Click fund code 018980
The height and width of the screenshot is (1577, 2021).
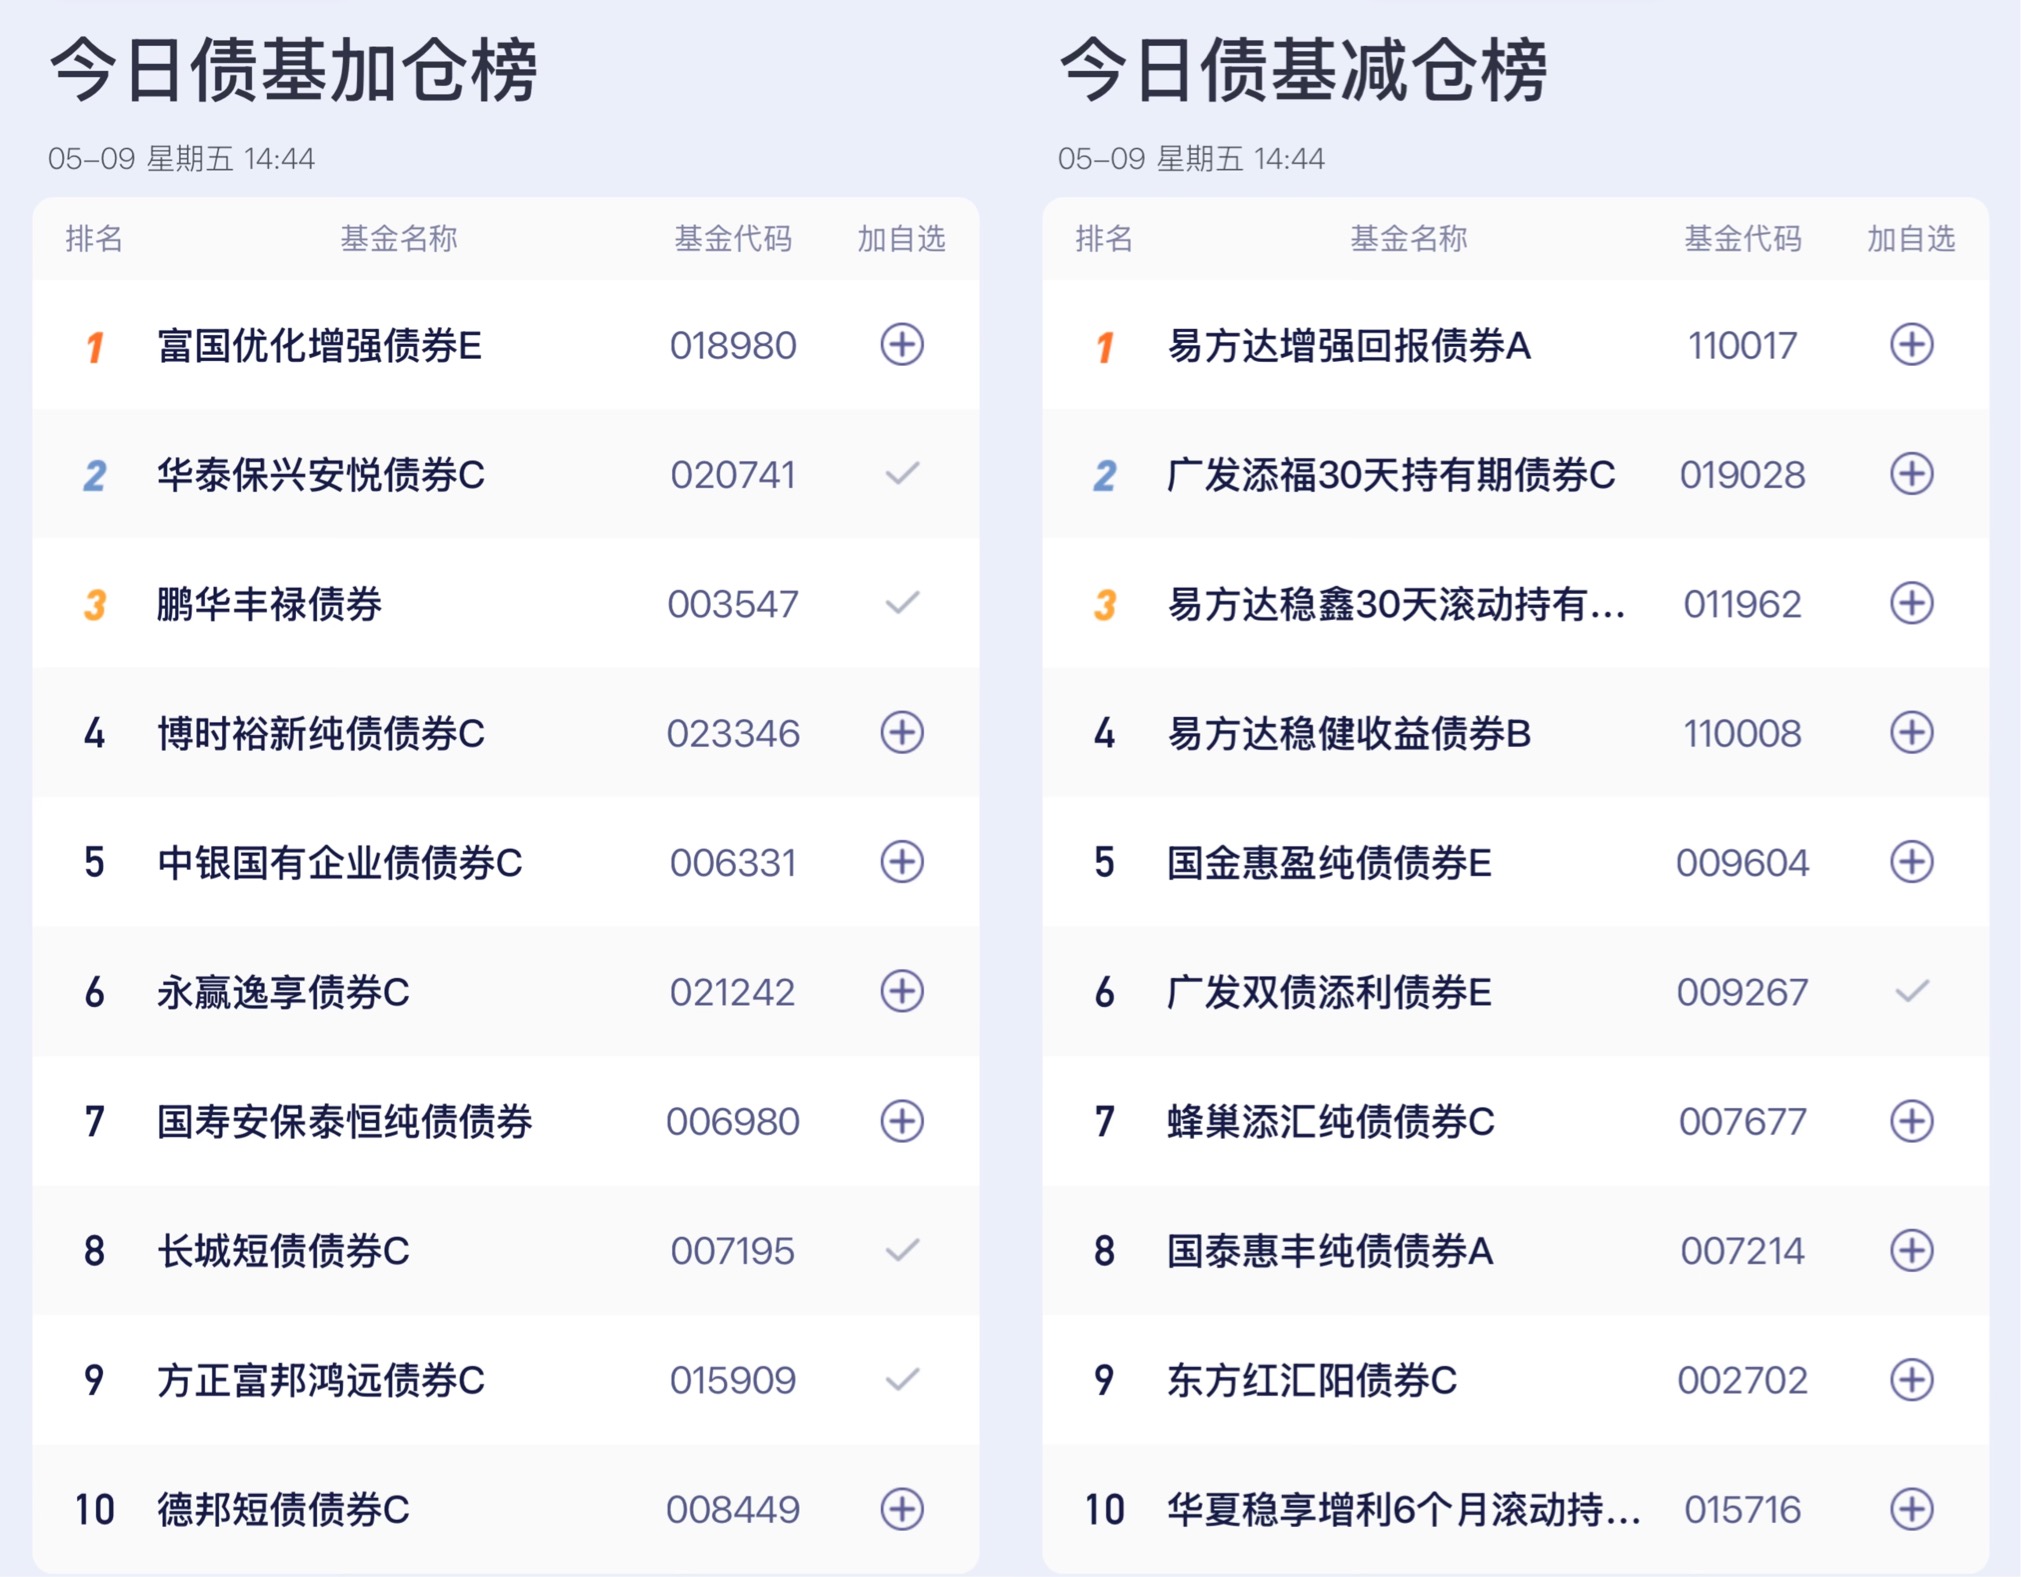733,346
